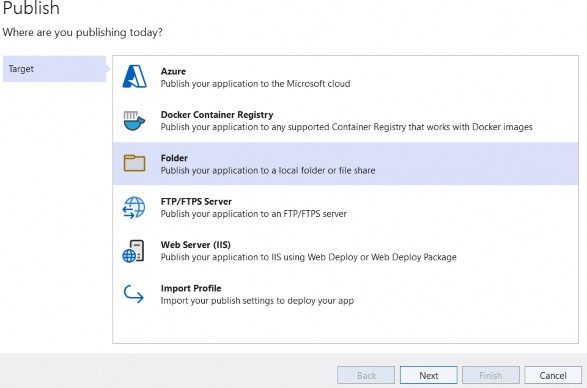Select FTP/FTPS Server title
Image resolution: width=587 pixels, height=388 pixels.
point(196,201)
